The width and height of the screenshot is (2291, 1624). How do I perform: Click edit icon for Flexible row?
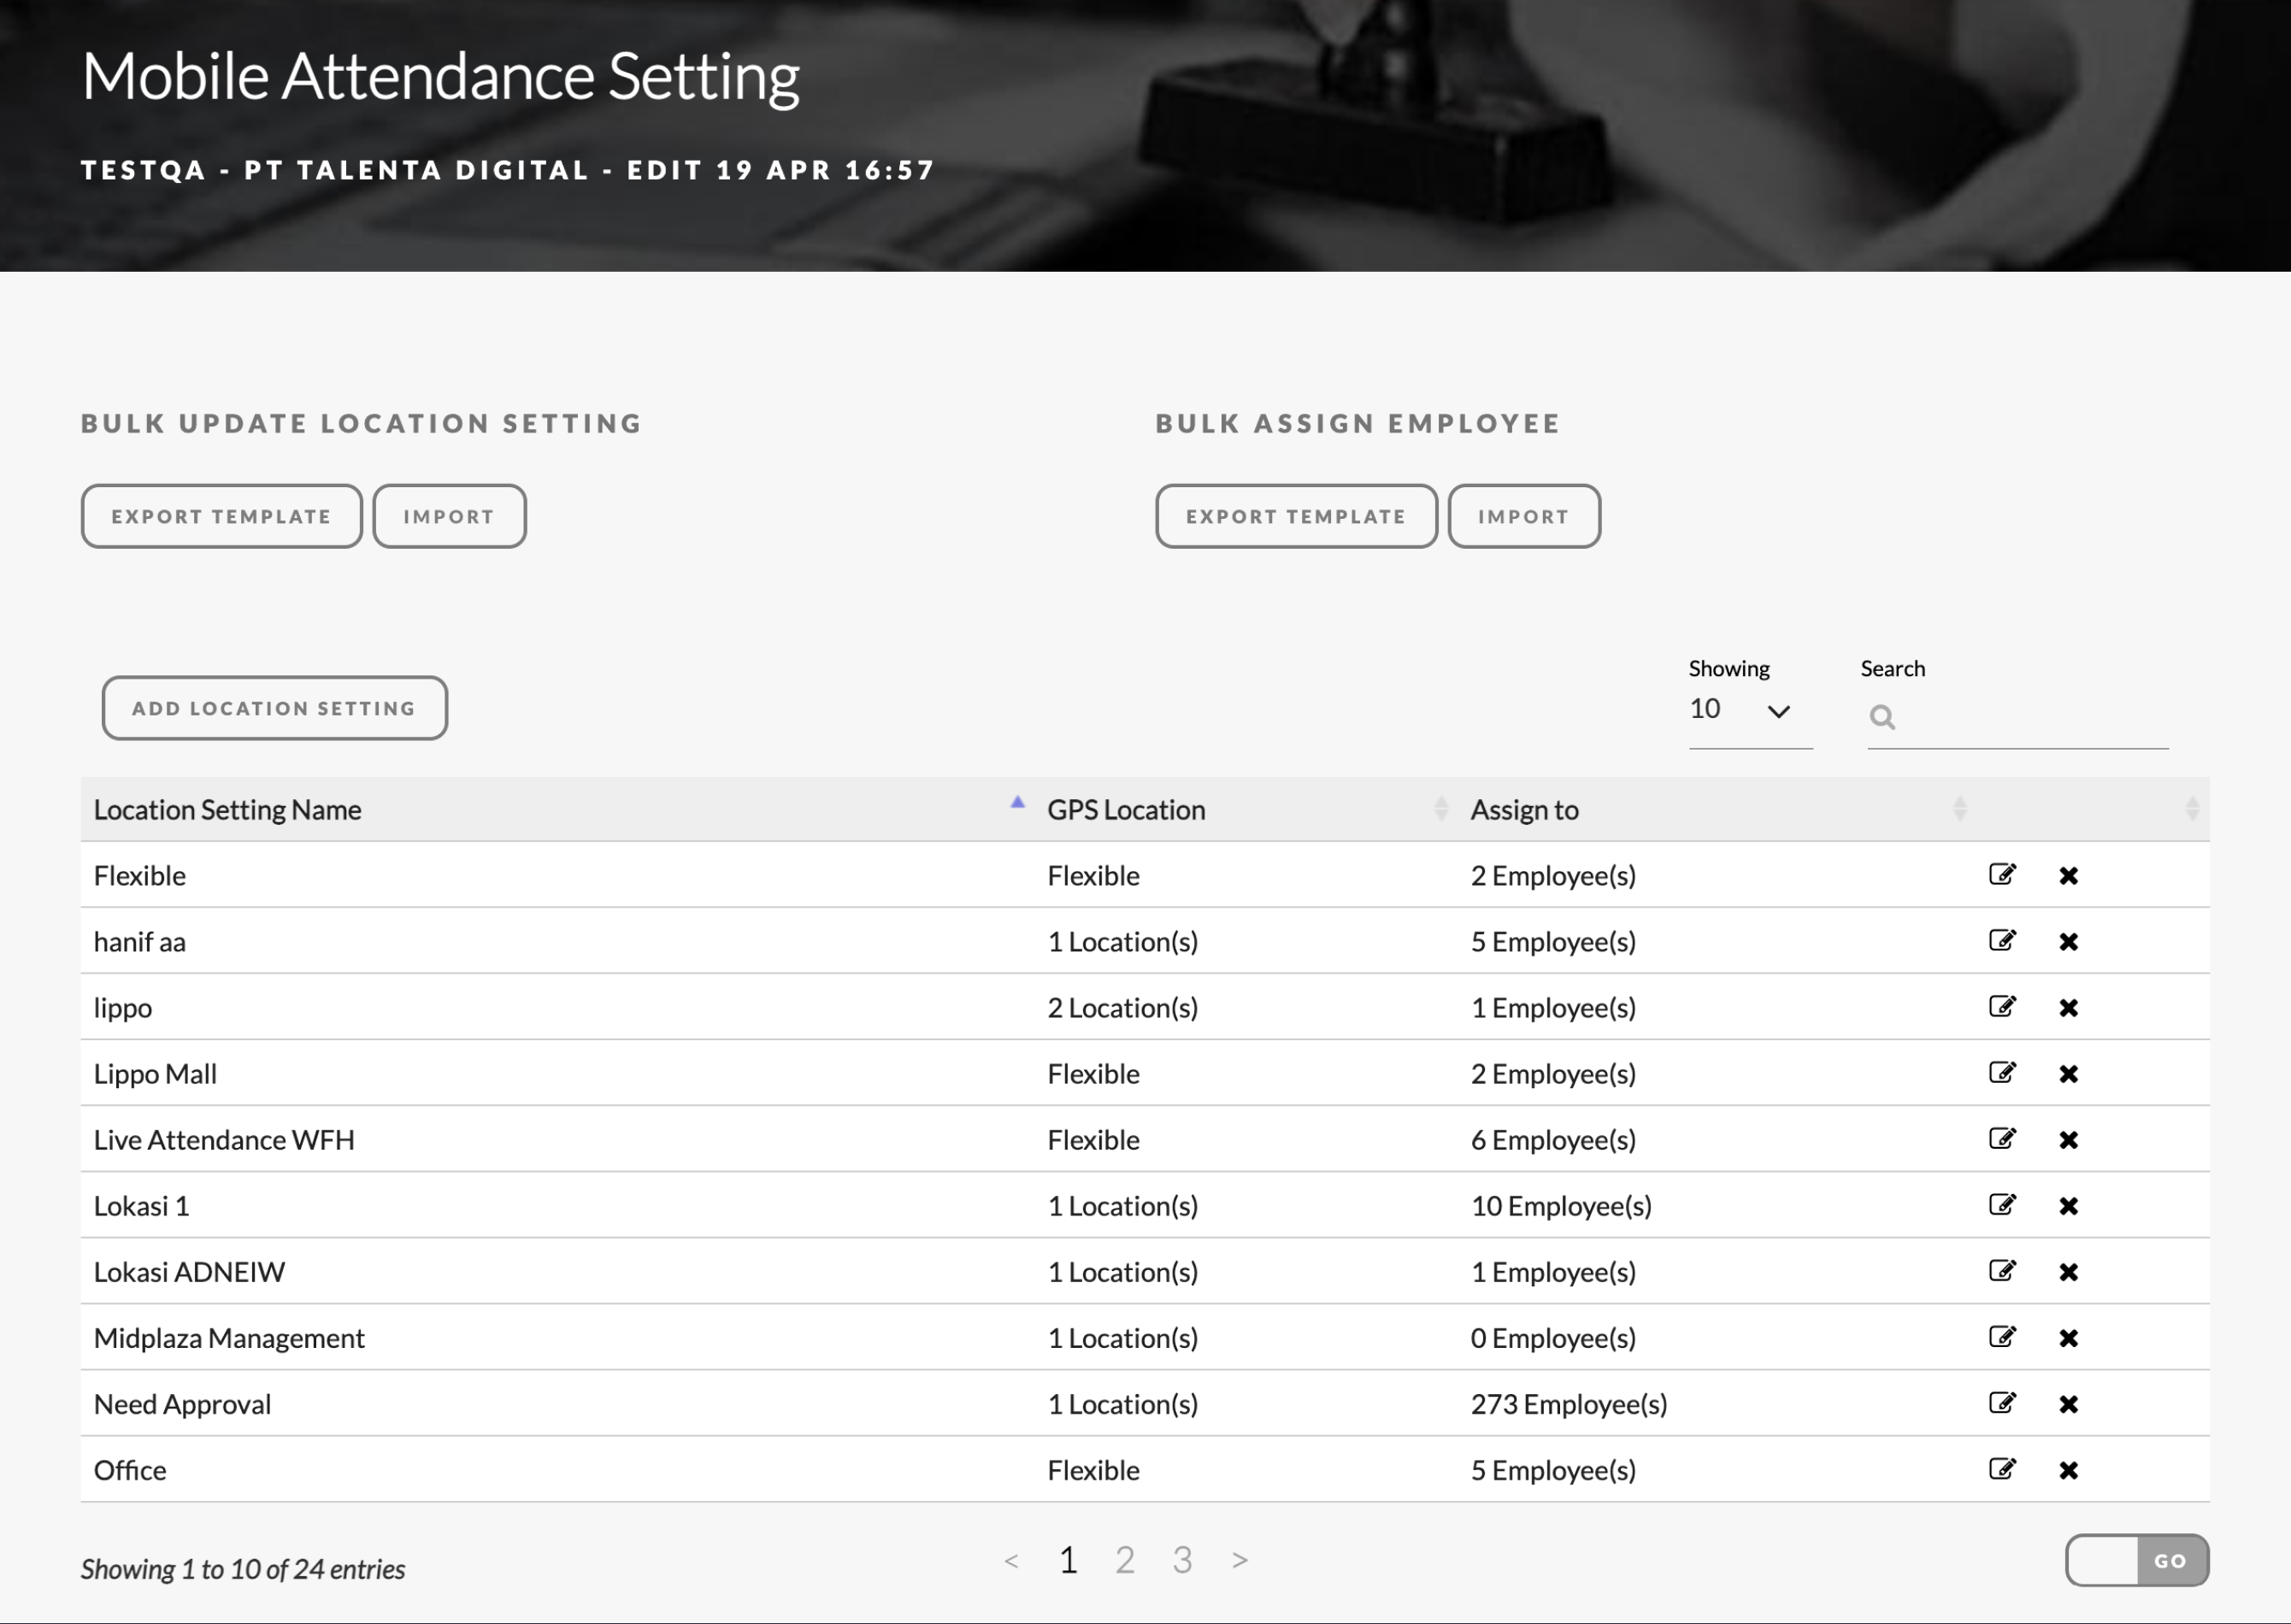click(x=2001, y=875)
